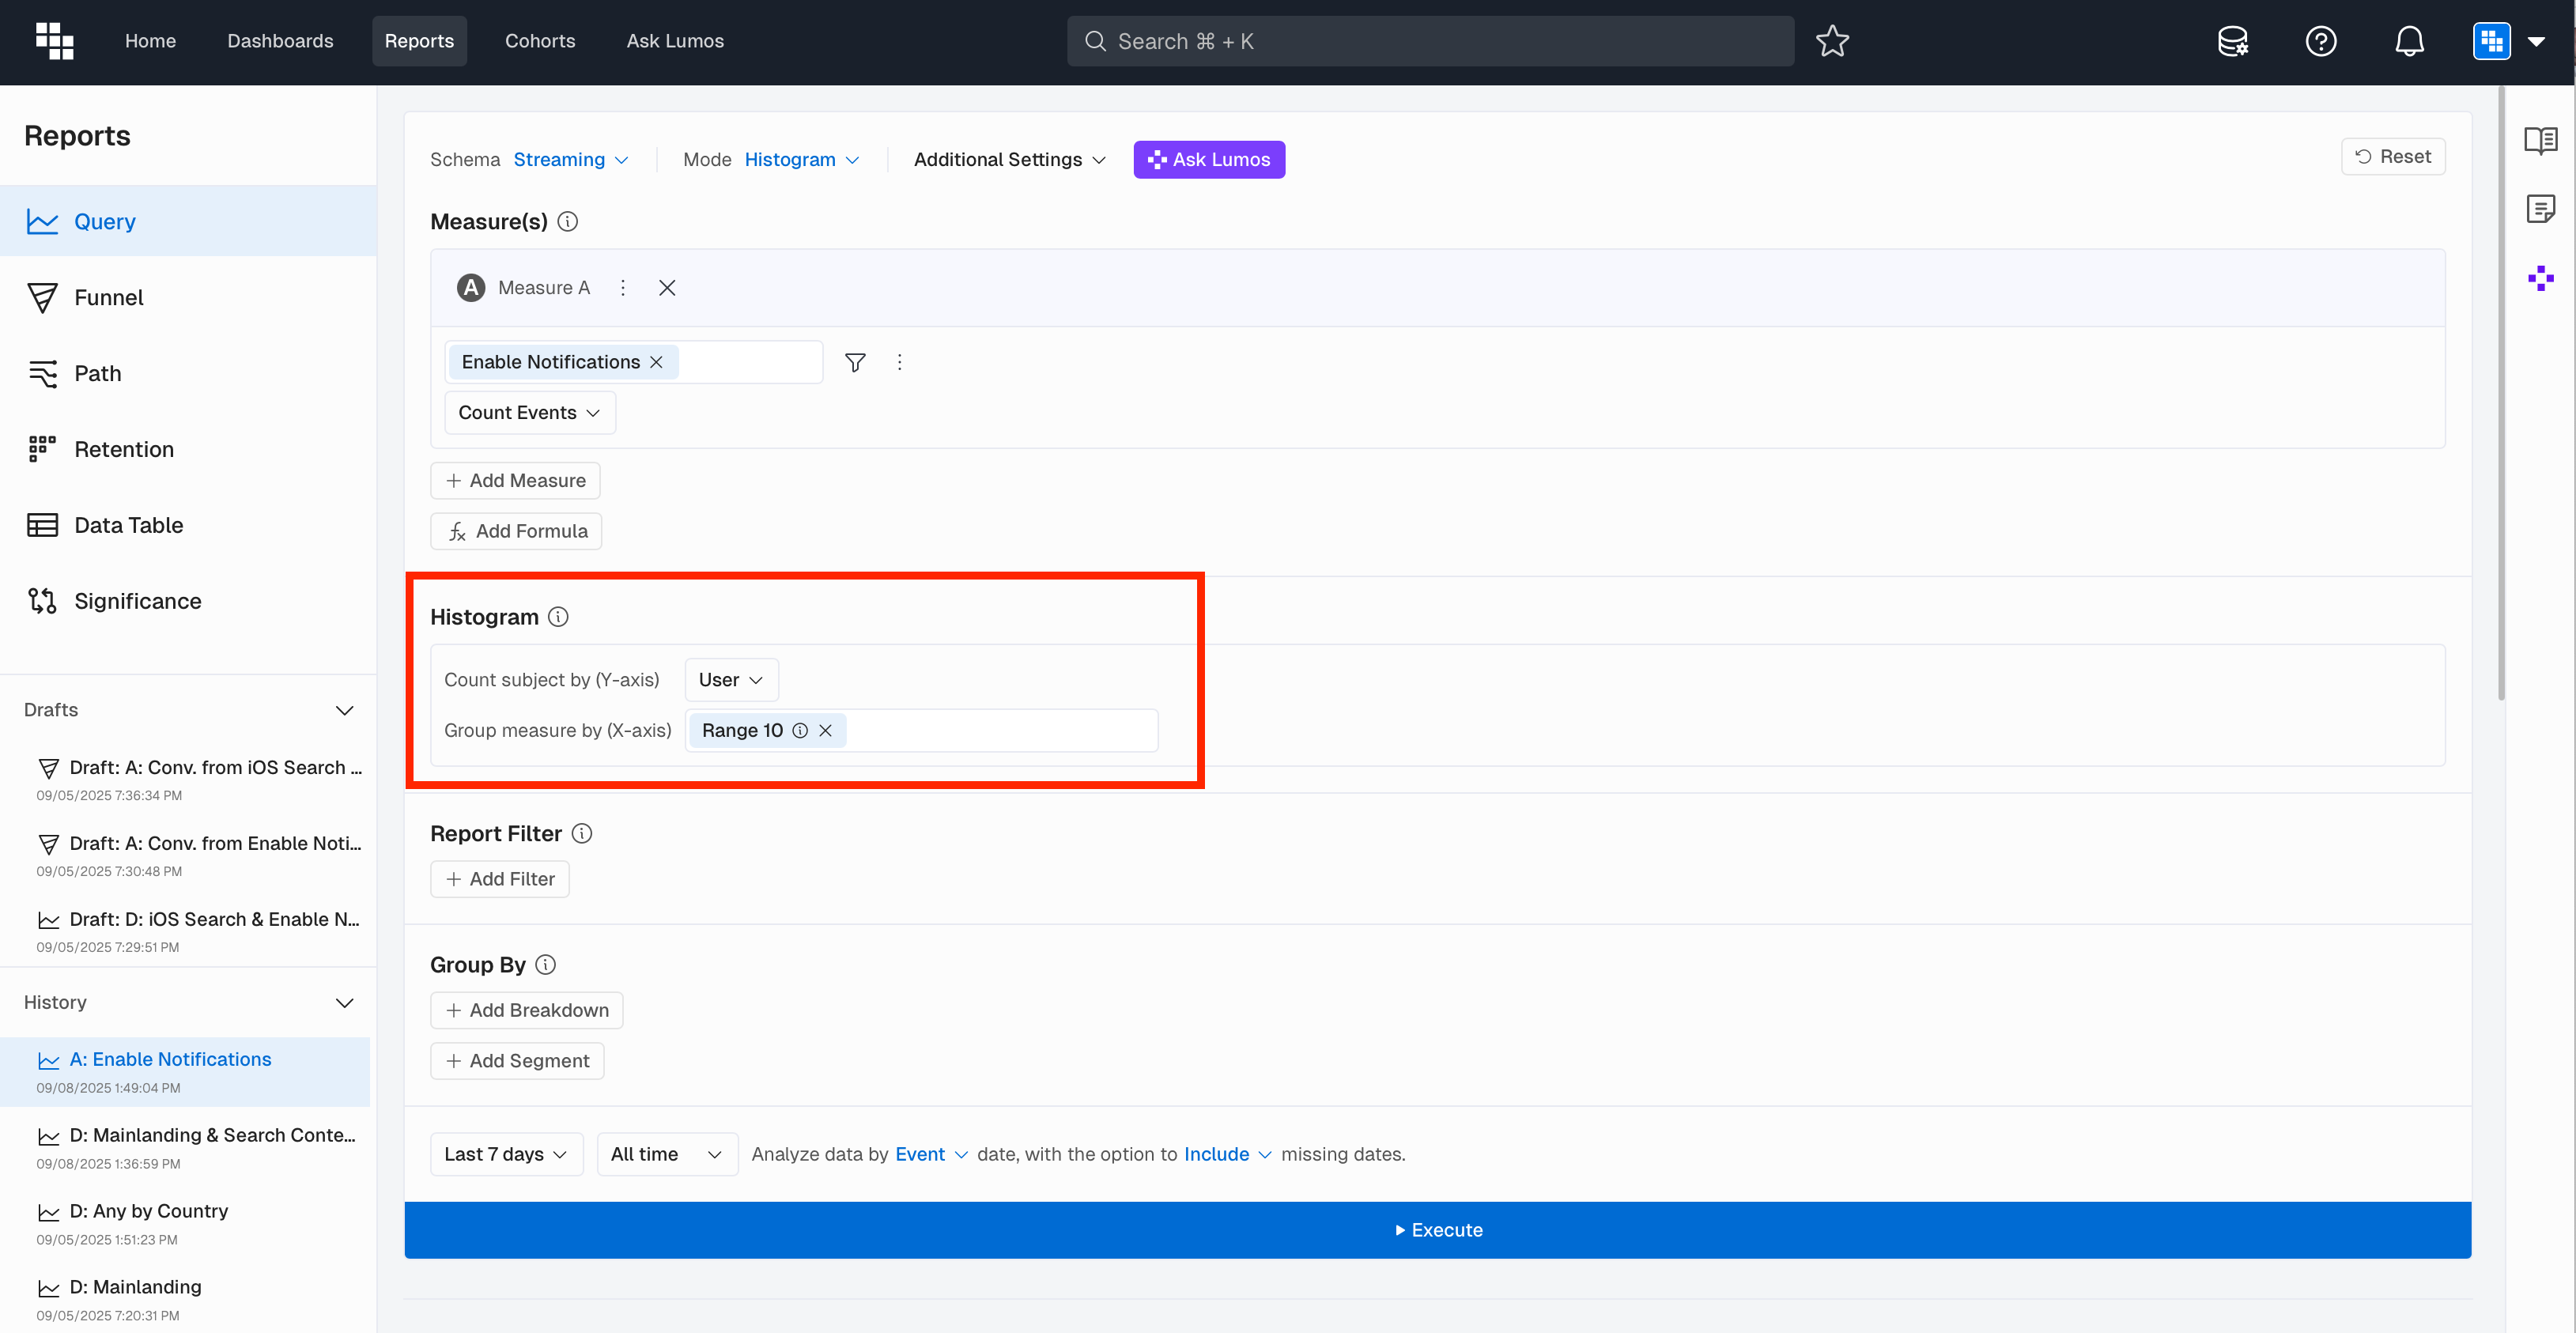The width and height of the screenshot is (2576, 1333).
Task: Click into the search field
Action: pos(1430,41)
